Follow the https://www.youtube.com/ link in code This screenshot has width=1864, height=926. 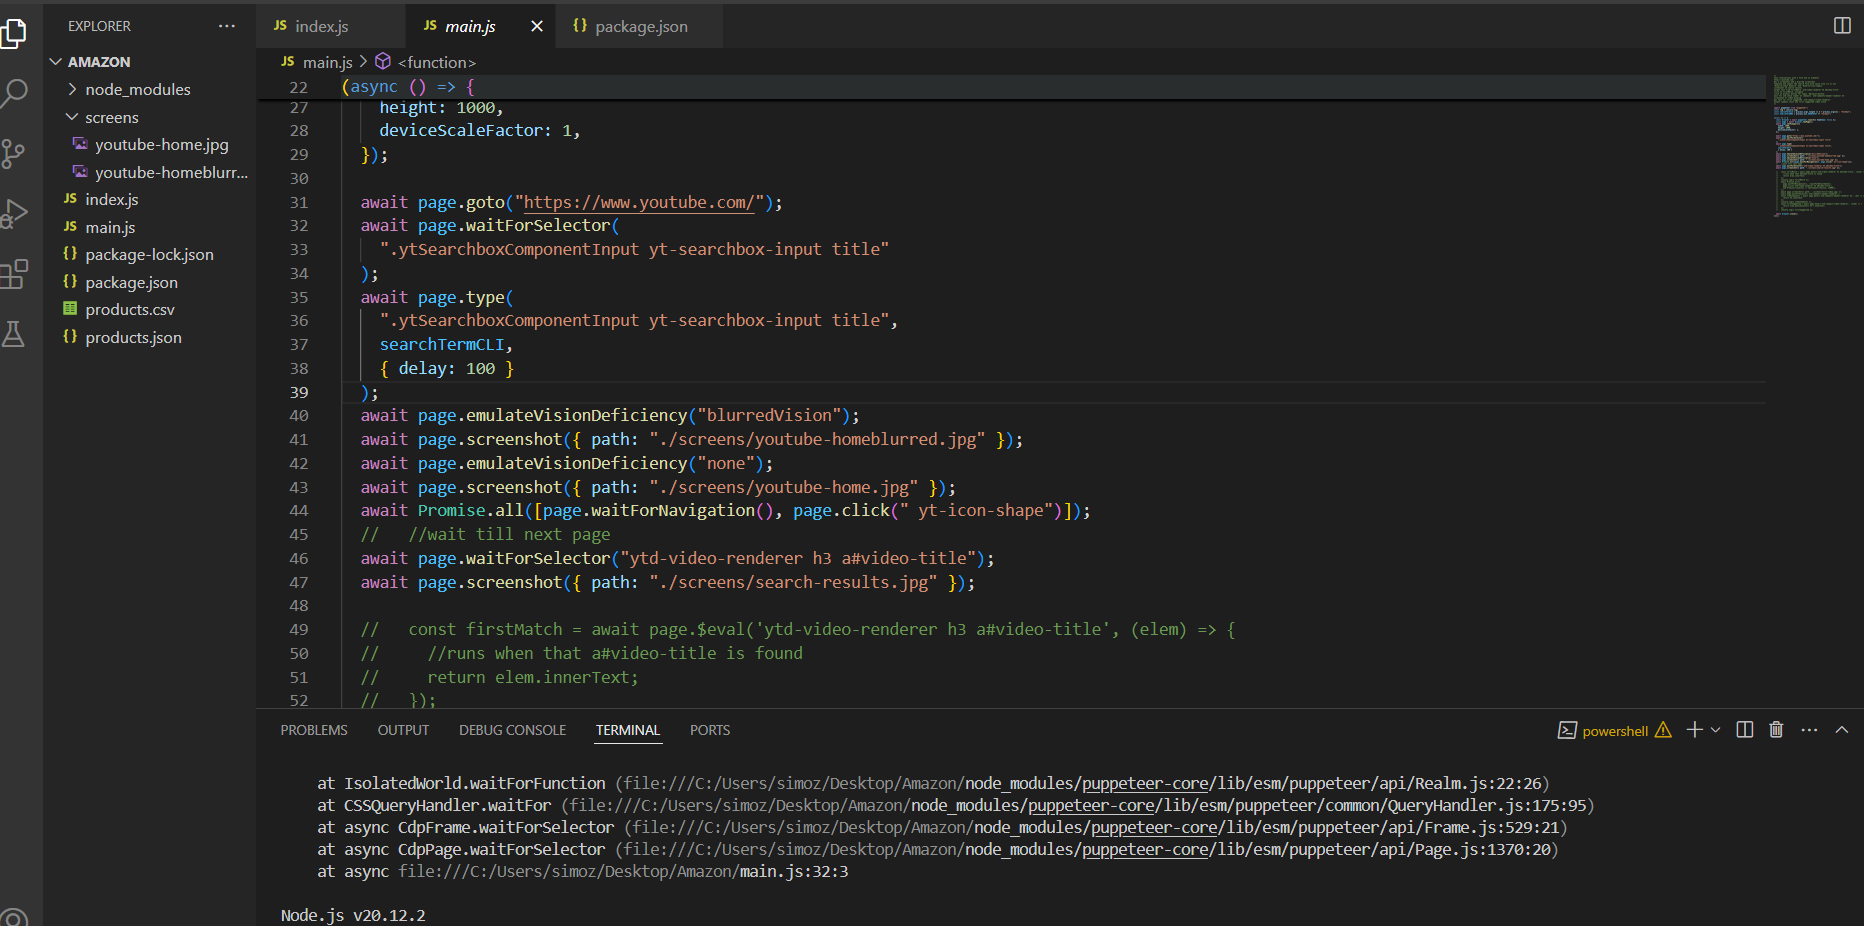(638, 202)
